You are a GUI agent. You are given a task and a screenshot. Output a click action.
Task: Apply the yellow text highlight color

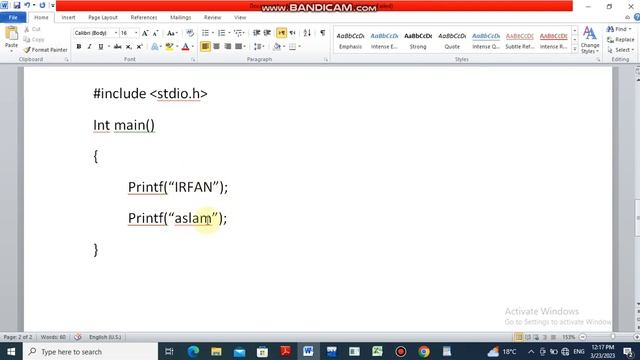click(x=169, y=47)
